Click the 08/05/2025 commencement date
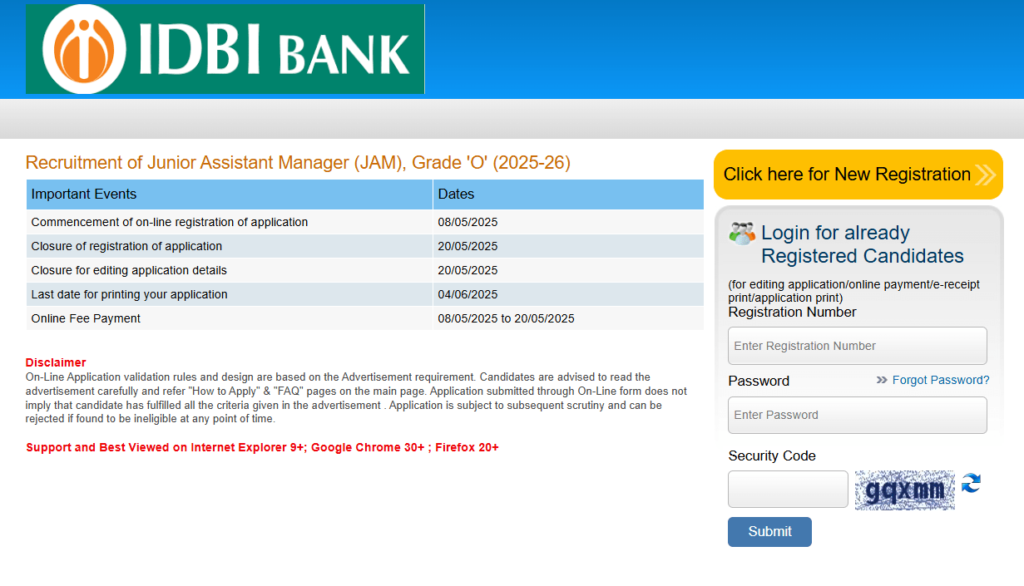 click(x=468, y=222)
